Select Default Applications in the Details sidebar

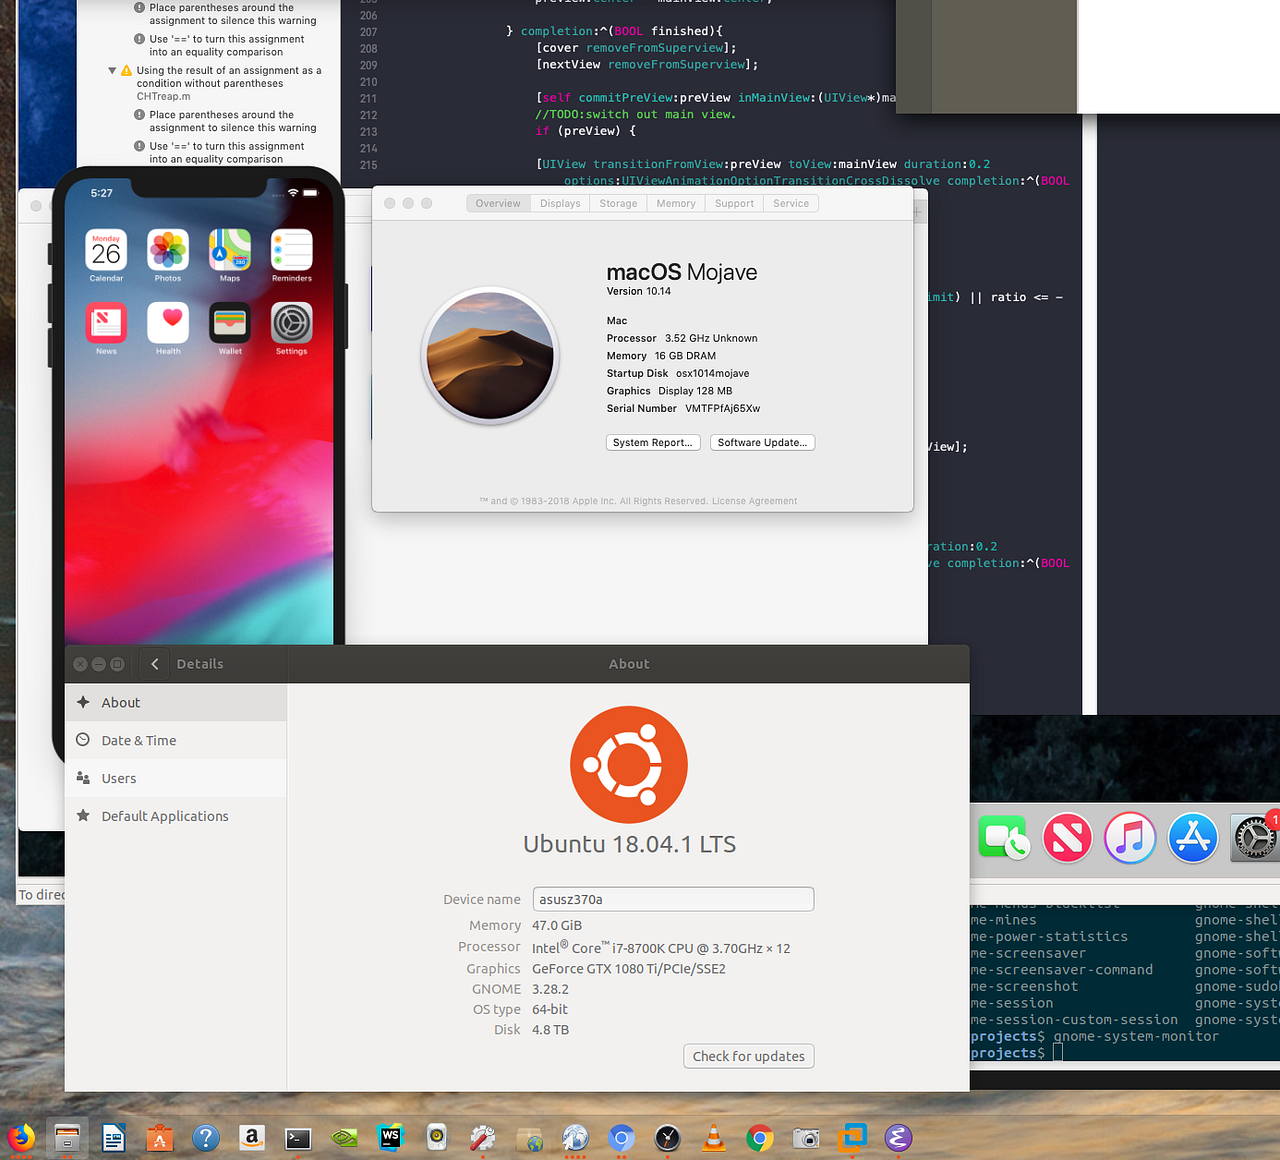tap(176, 817)
